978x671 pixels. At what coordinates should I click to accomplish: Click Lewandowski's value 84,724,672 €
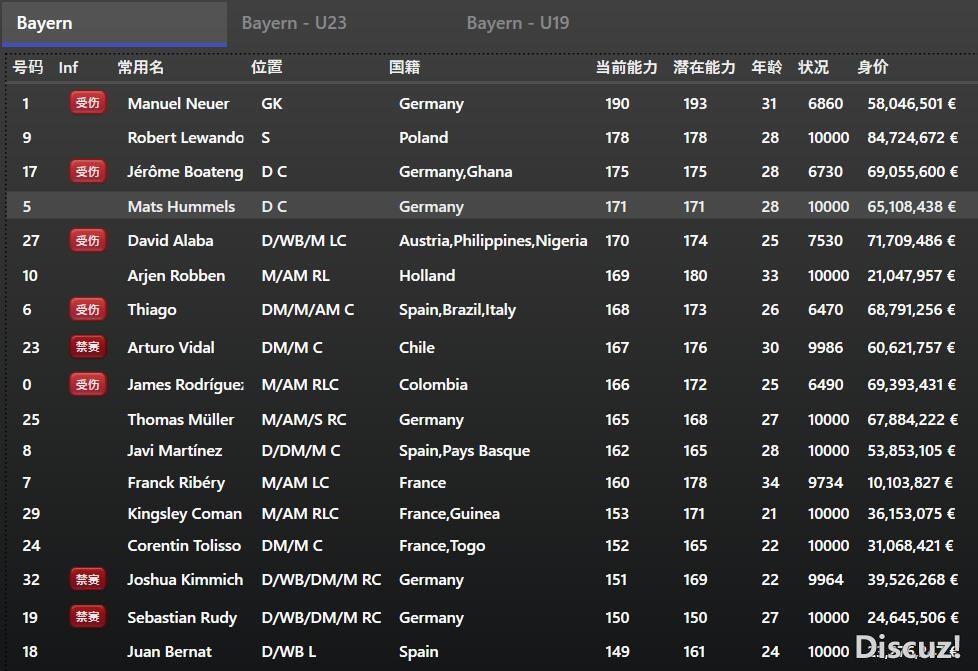(x=912, y=137)
